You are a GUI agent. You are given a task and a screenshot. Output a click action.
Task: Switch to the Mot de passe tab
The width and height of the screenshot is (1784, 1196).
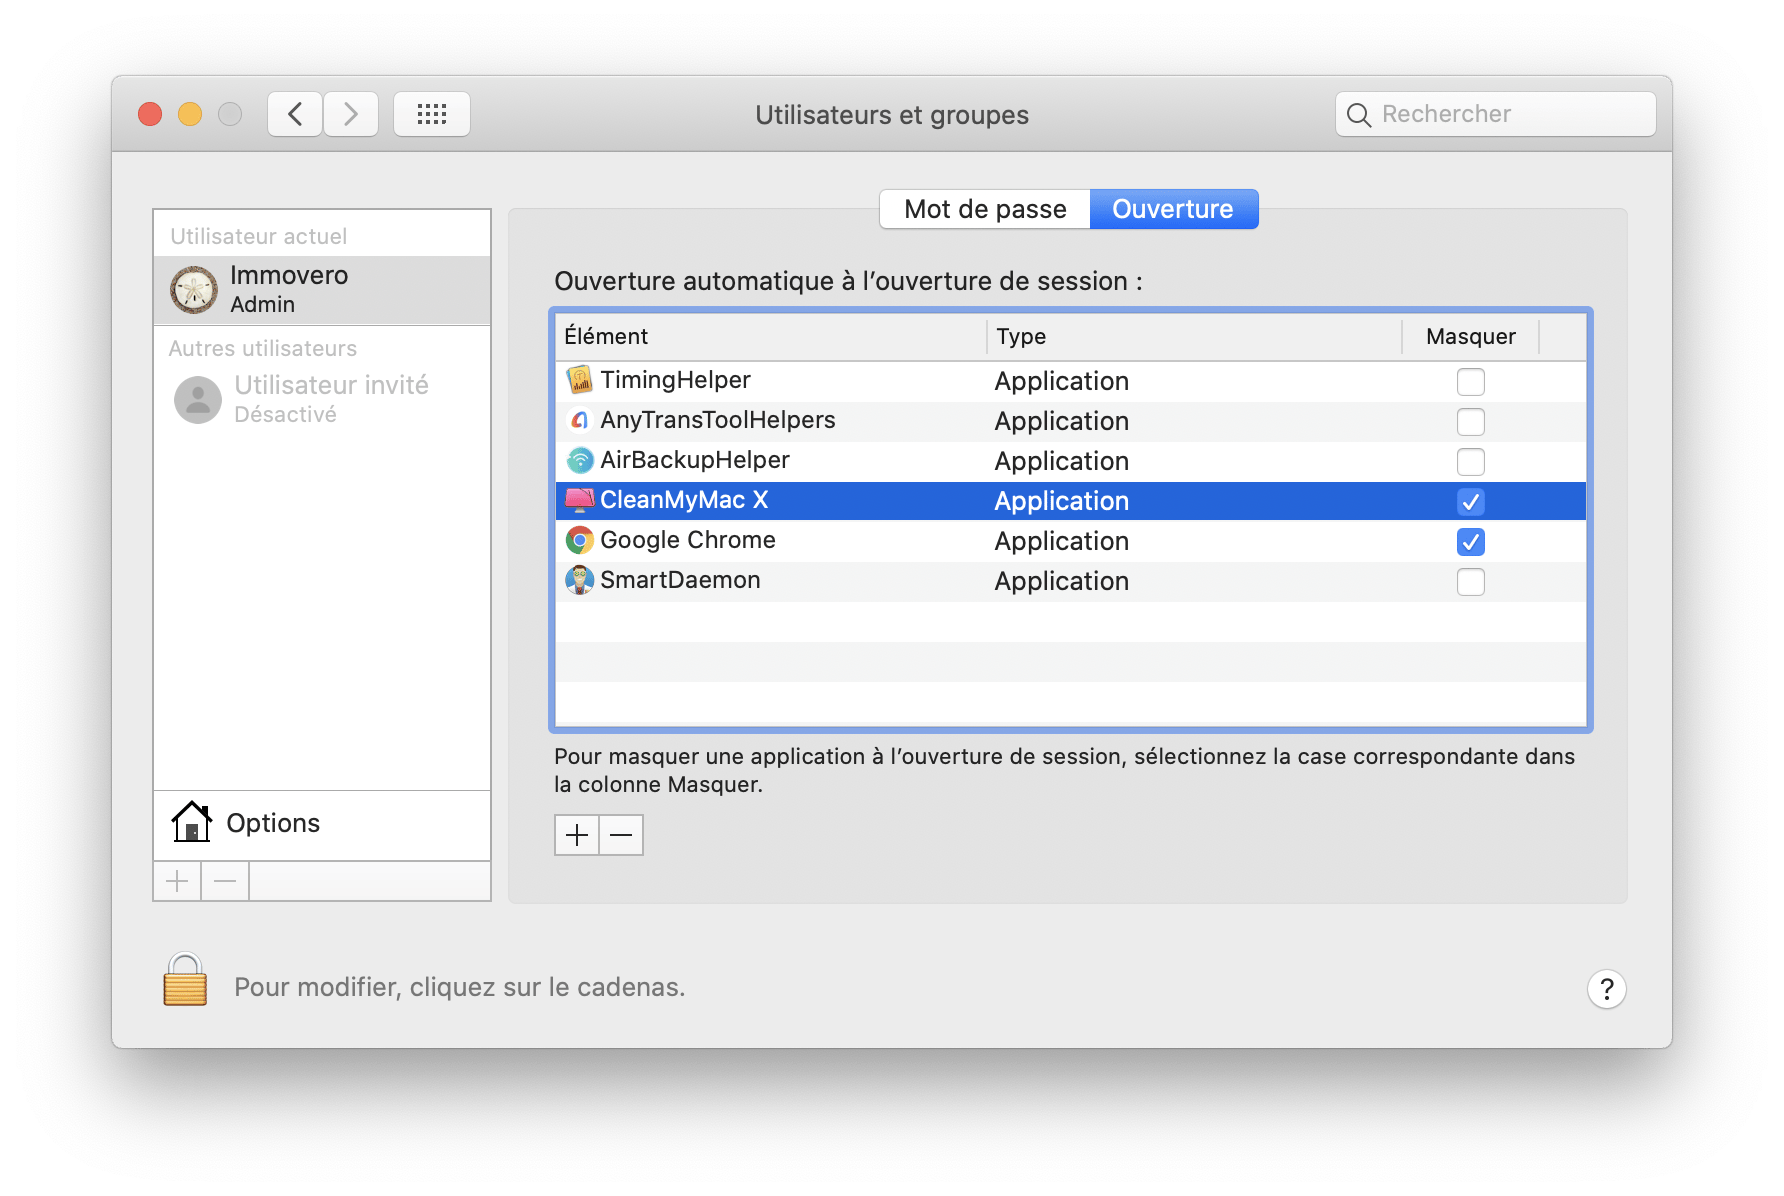point(985,209)
